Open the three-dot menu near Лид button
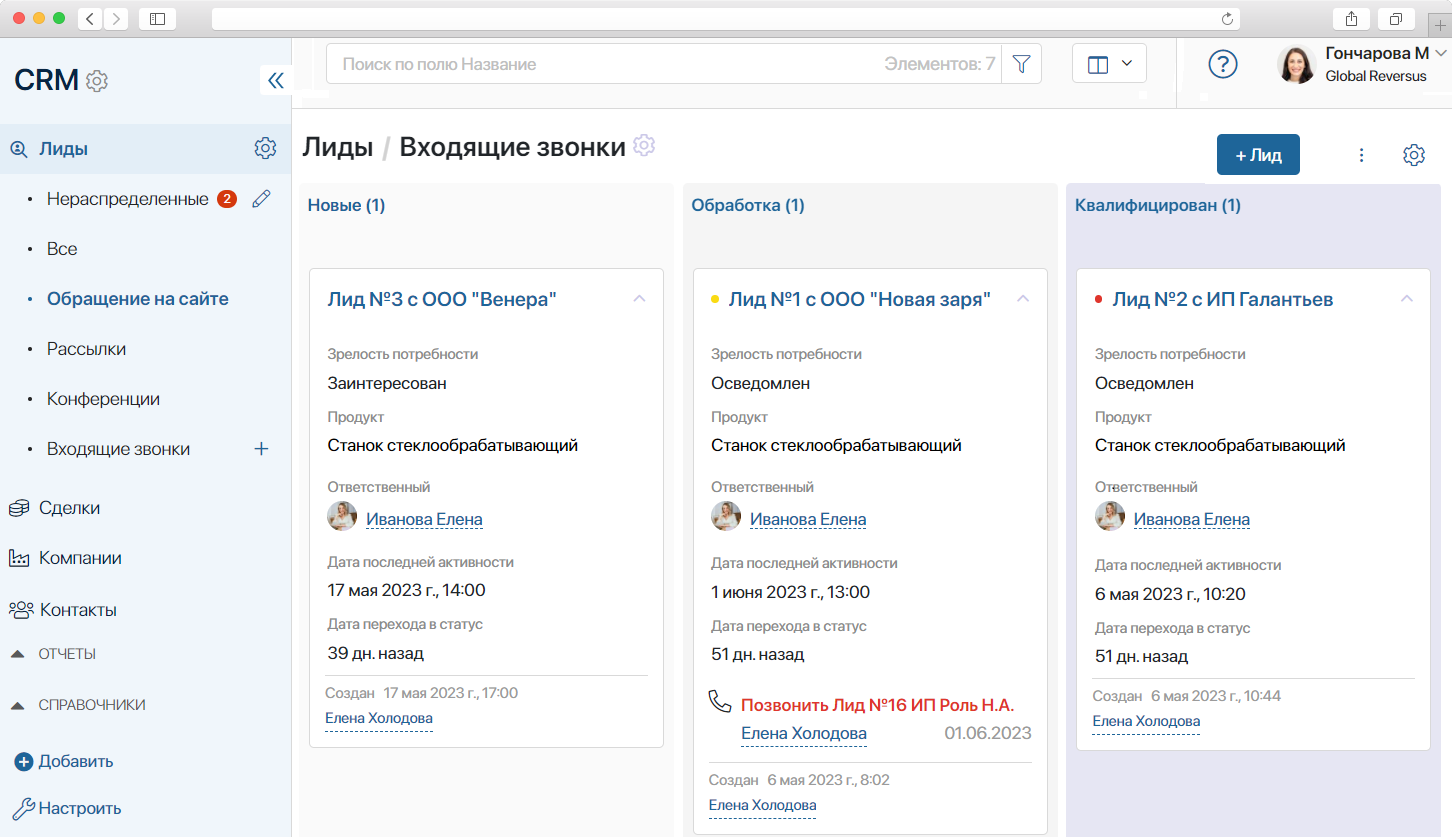 [1361, 155]
